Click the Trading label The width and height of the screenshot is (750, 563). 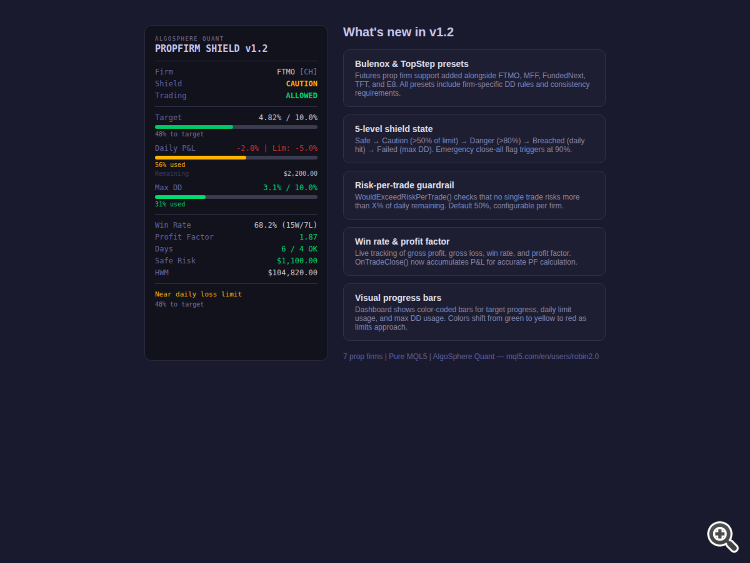click(x=171, y=96)
